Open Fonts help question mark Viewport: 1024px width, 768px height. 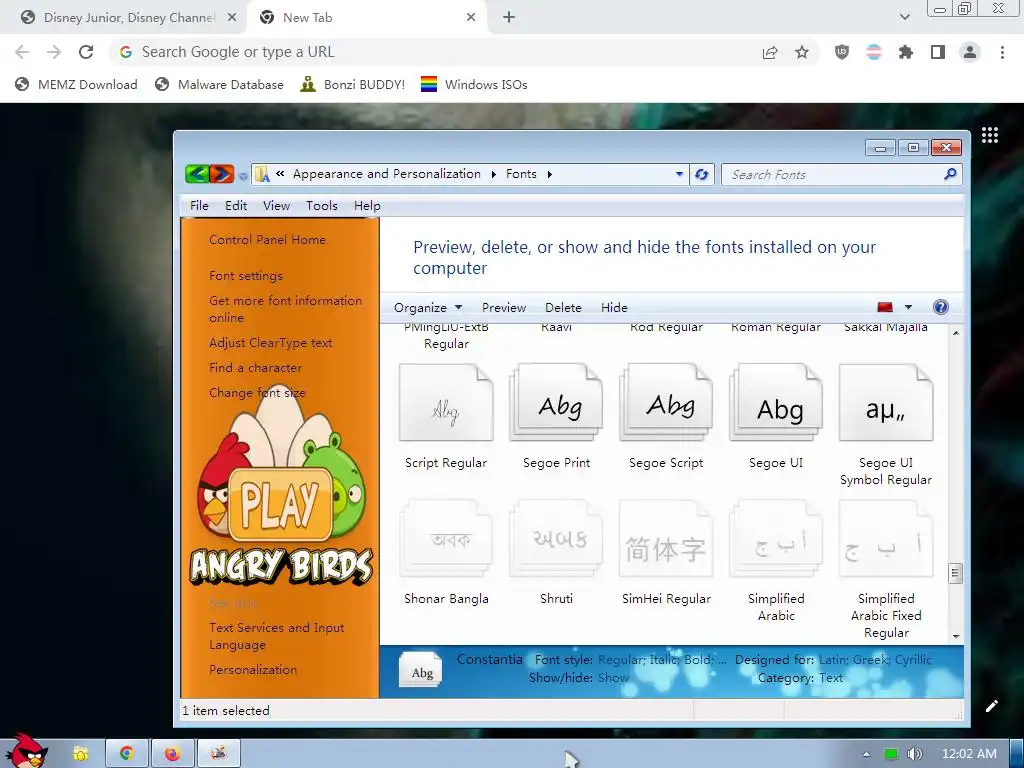(940, 307)
